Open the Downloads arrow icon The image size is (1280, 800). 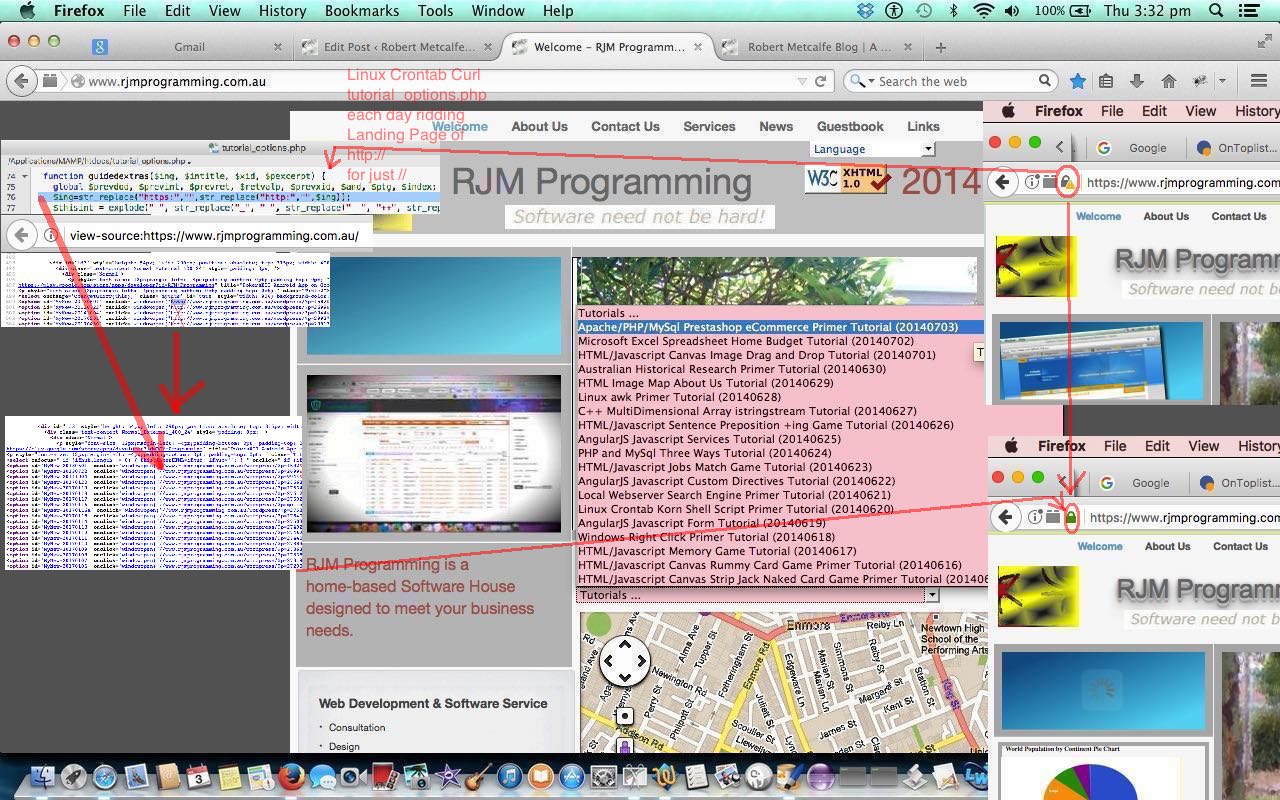(1137, 81)
